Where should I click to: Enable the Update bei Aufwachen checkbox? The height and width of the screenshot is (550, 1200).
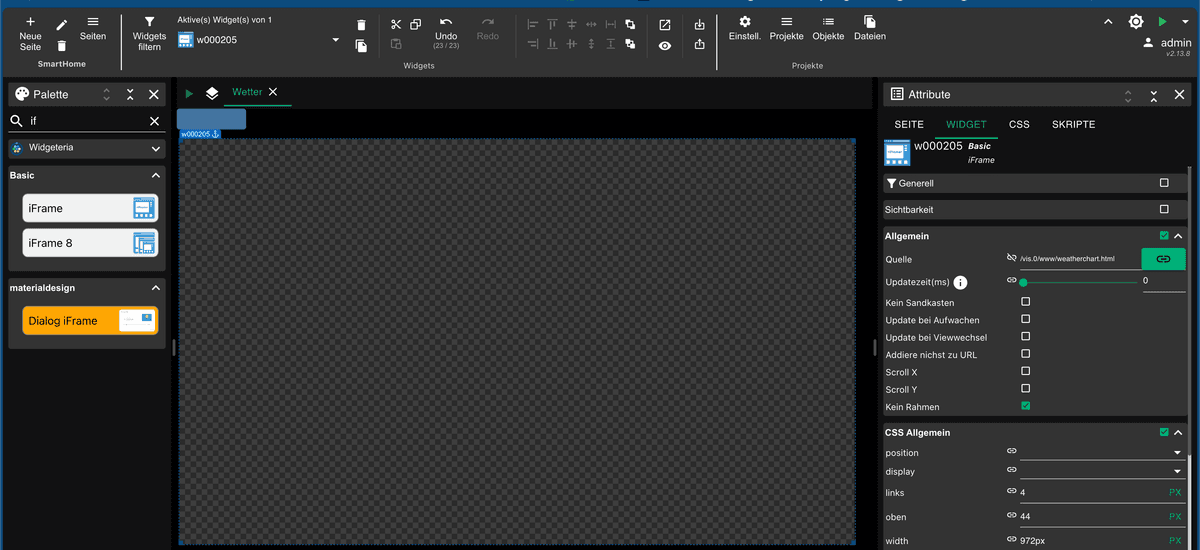(x=1026, y=319)
